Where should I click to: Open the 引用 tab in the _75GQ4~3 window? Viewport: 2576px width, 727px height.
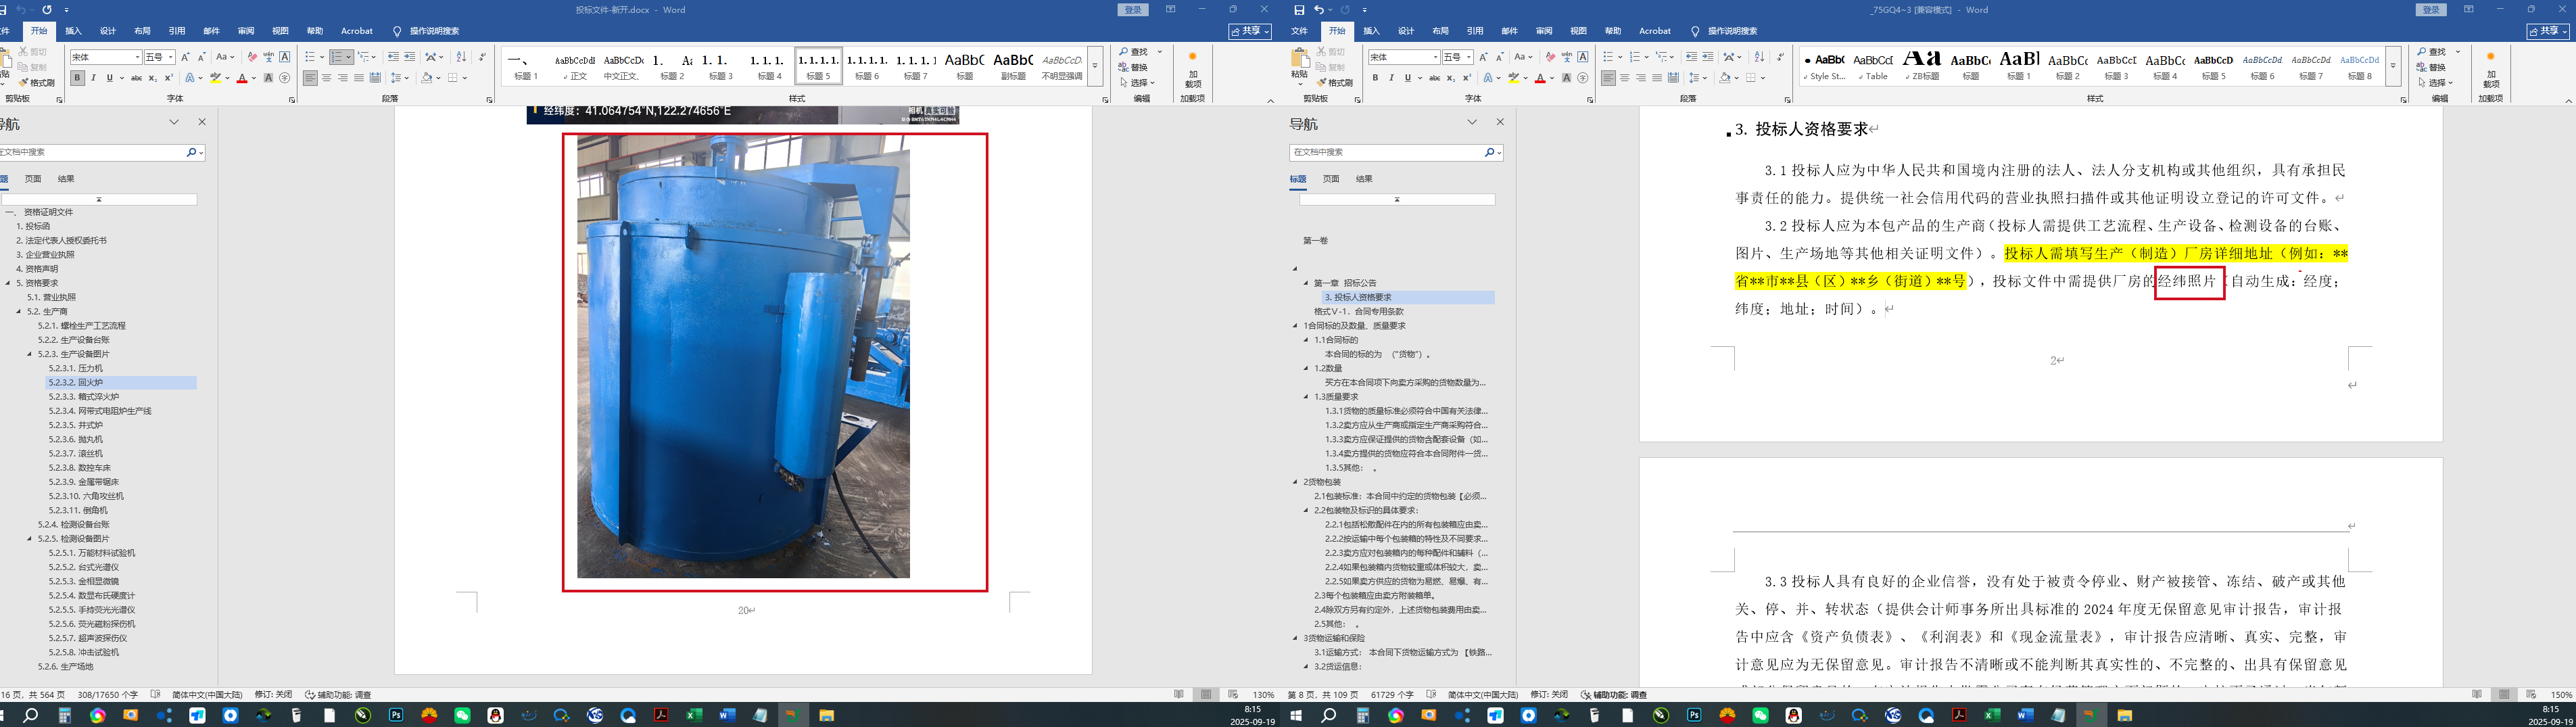(x=1475, y=31)
